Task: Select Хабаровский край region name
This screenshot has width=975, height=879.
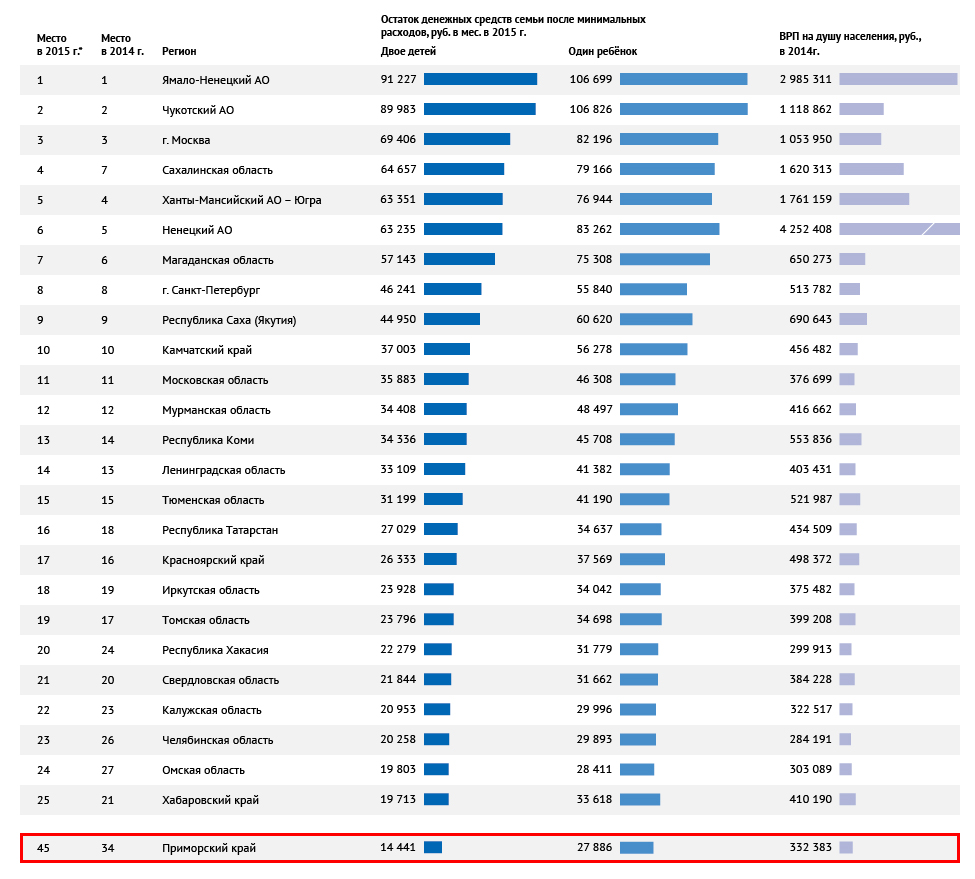Action: coord(210,800)
